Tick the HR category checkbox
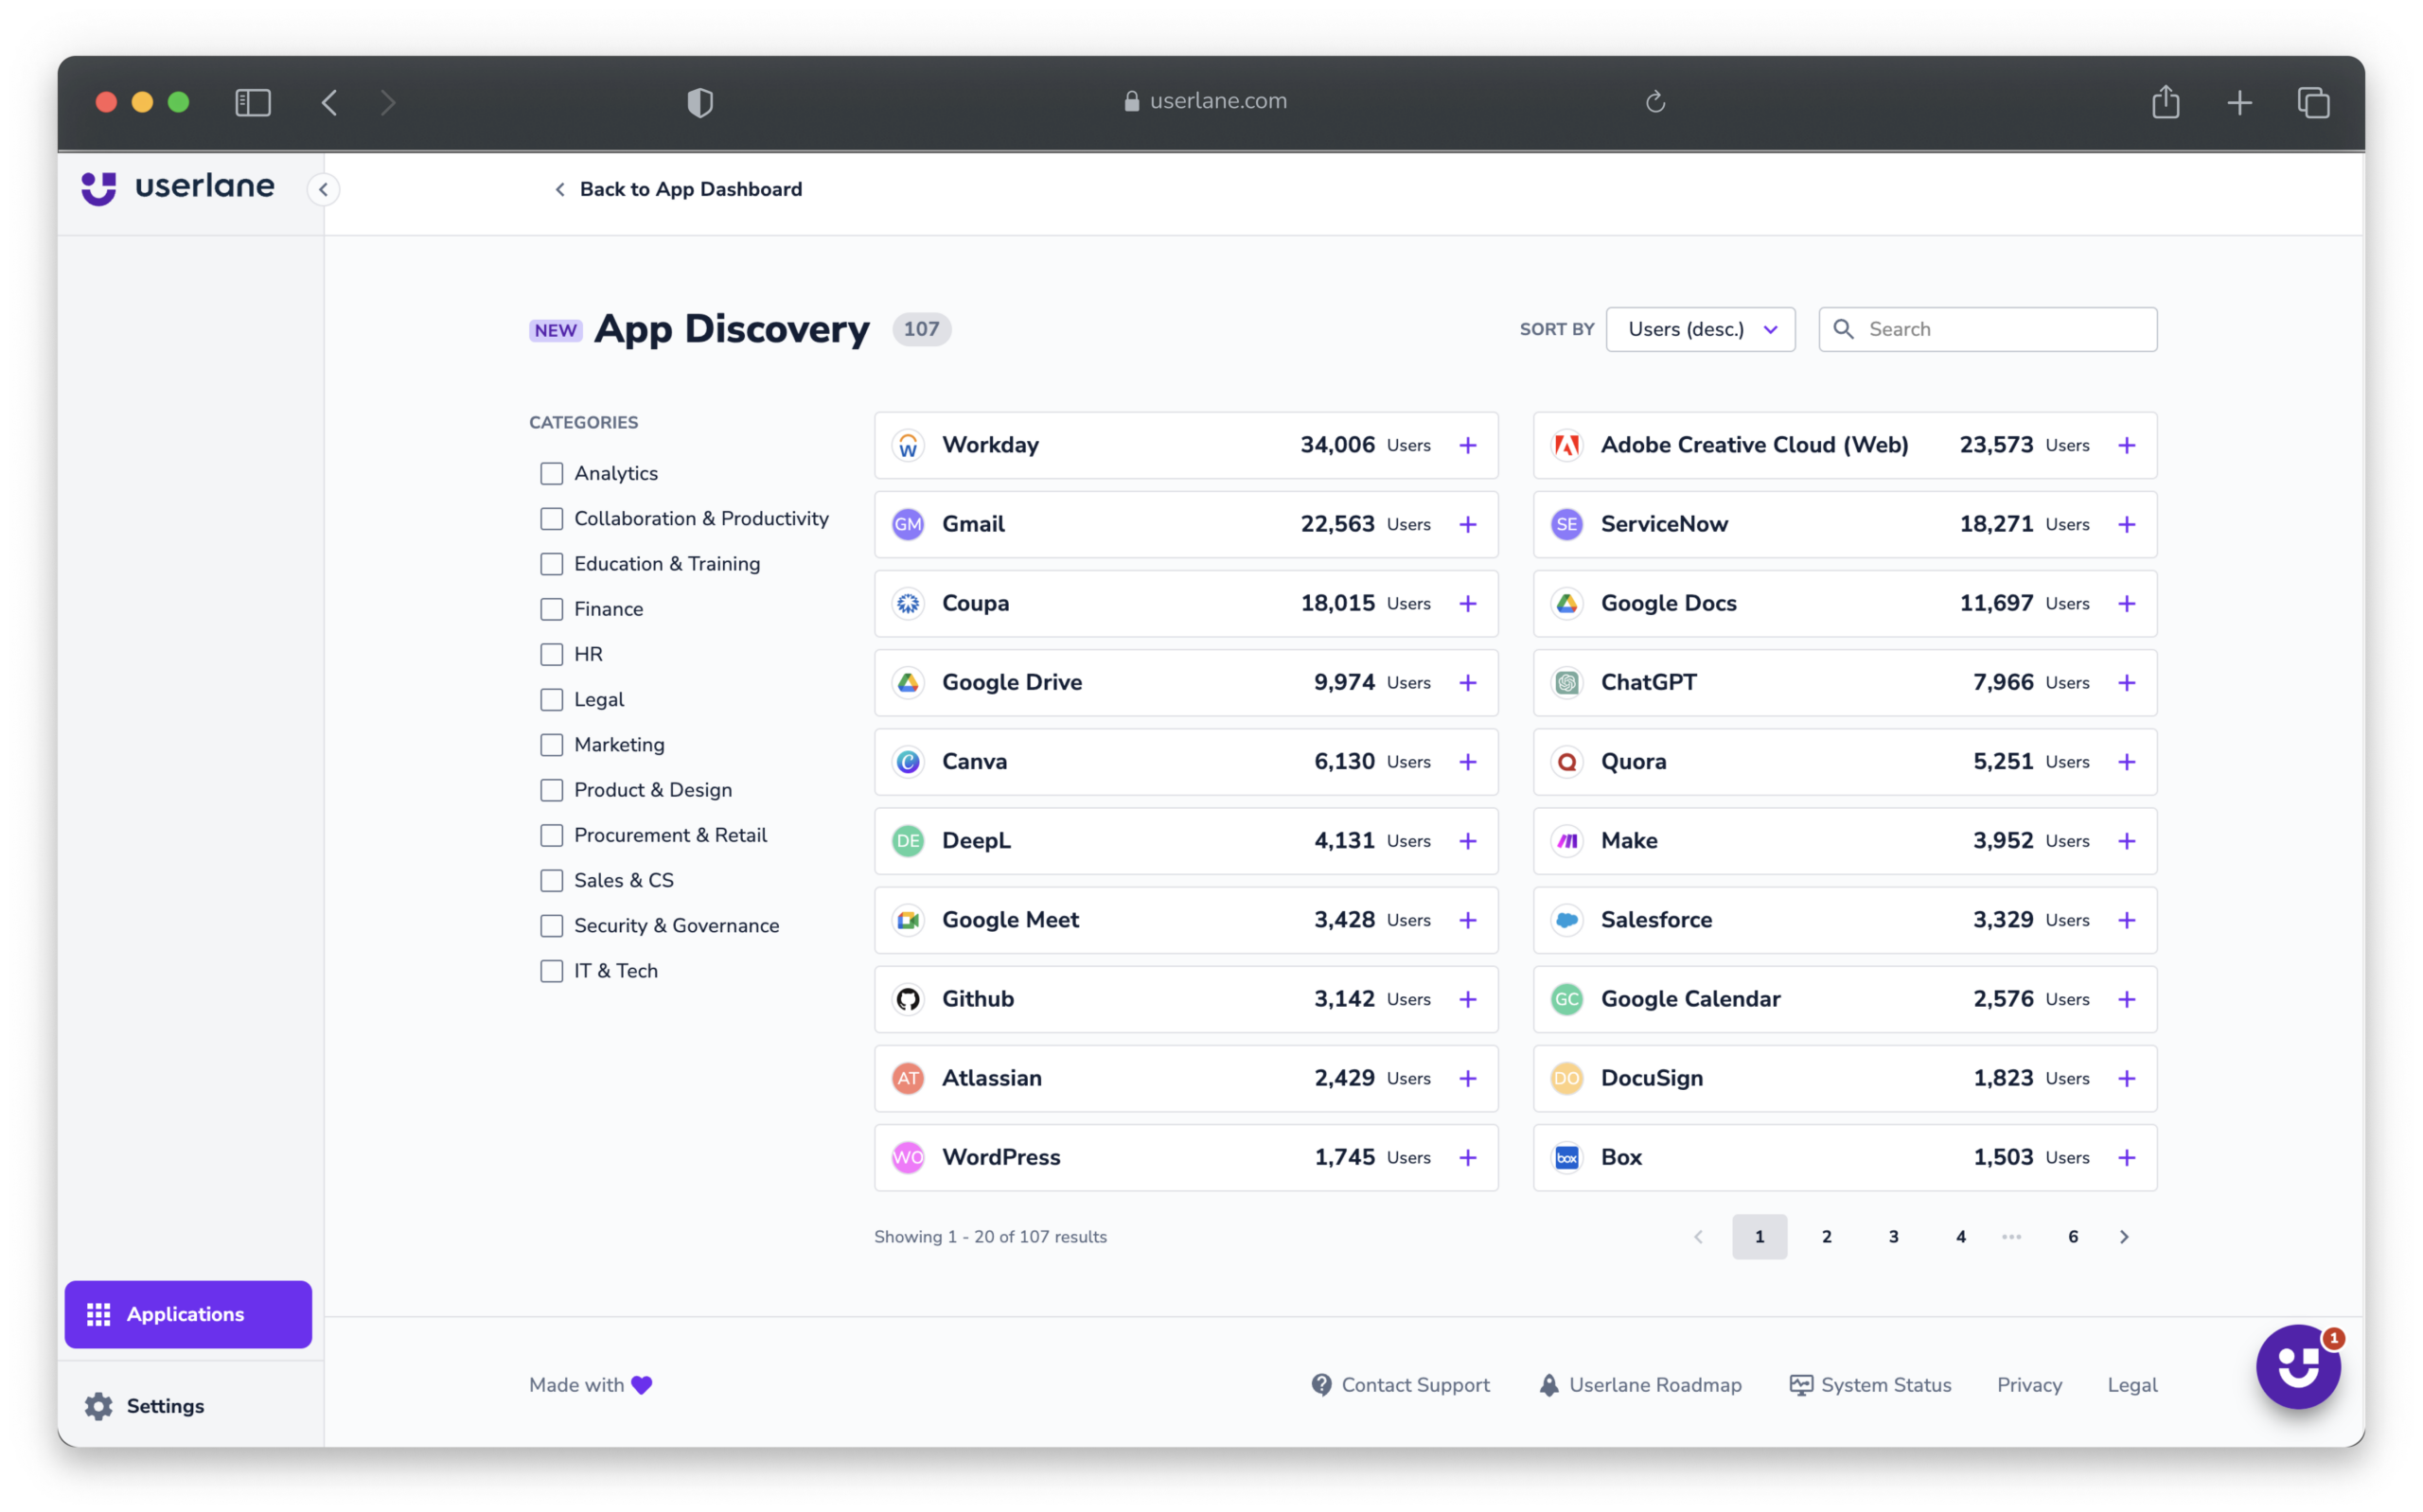This screenshot has height=1512, width=2423. 551,654
